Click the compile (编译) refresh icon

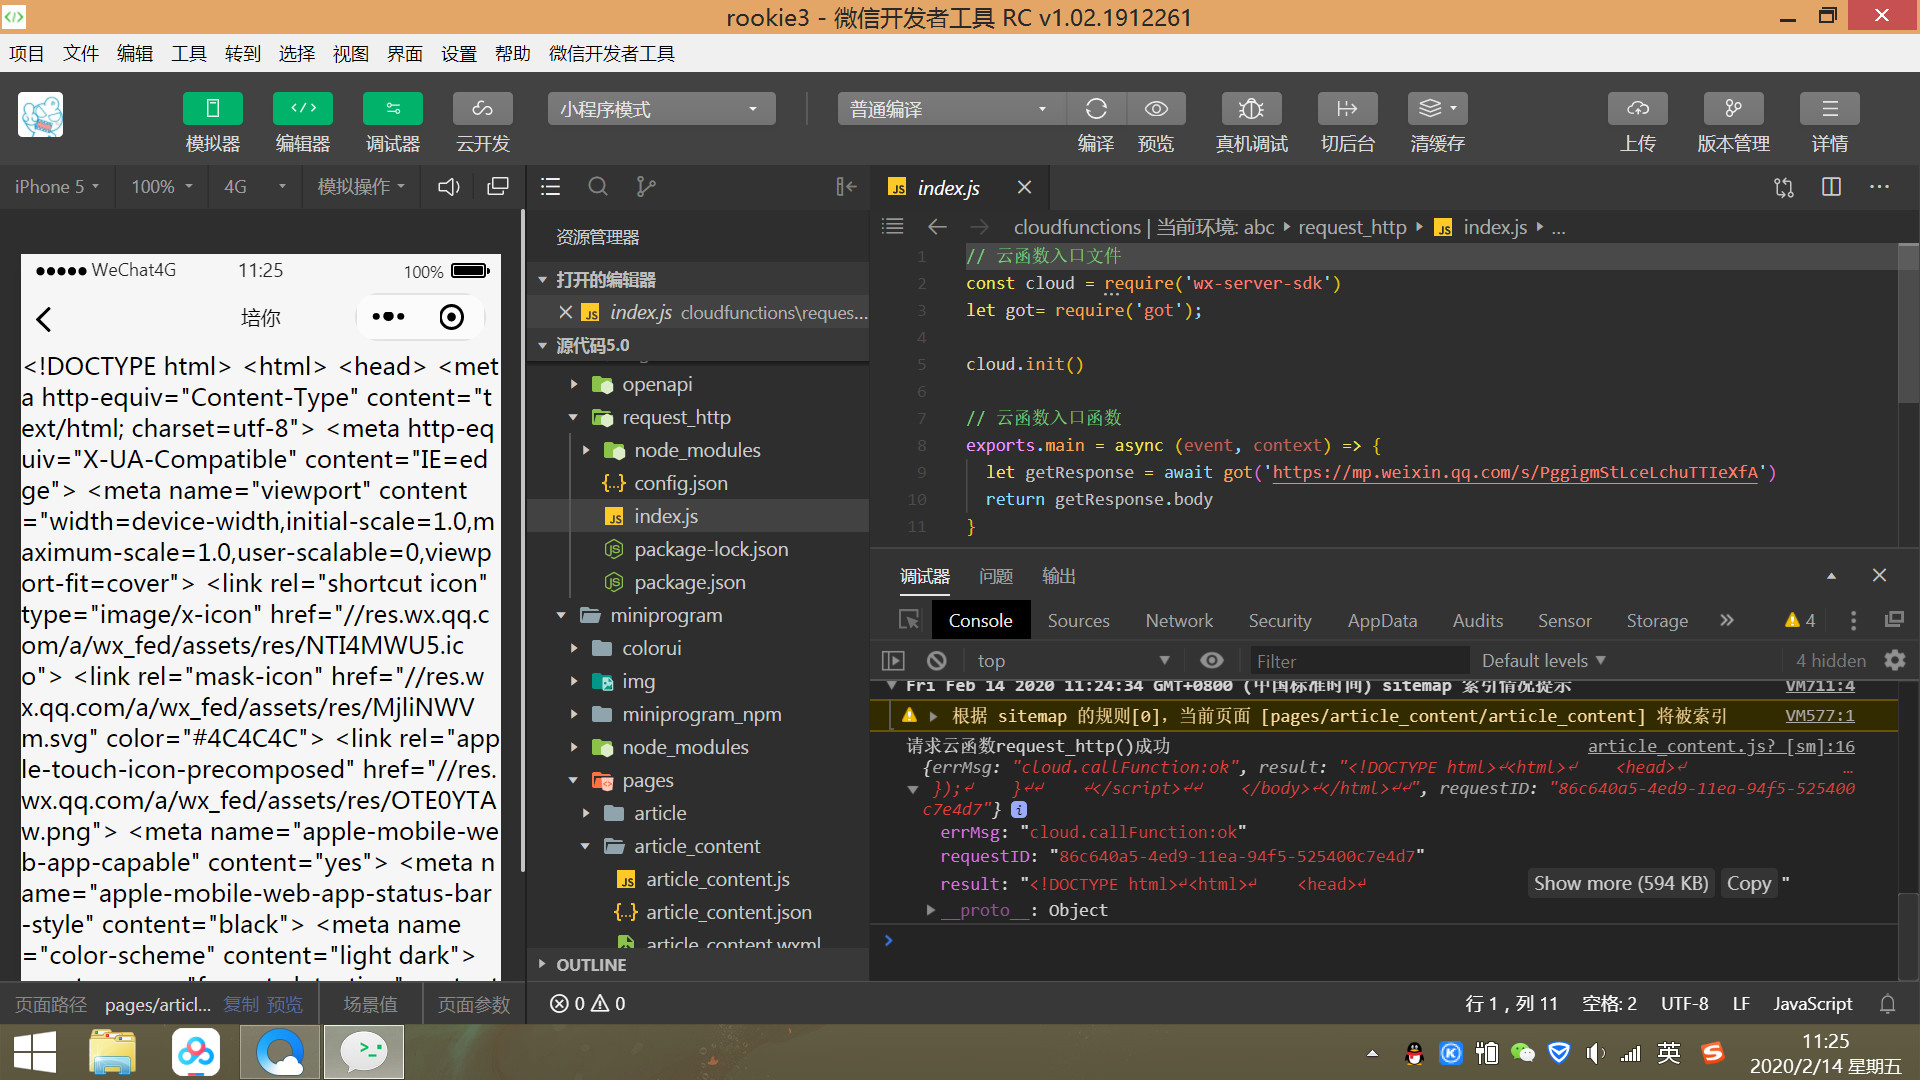(x=1096, y=109)
